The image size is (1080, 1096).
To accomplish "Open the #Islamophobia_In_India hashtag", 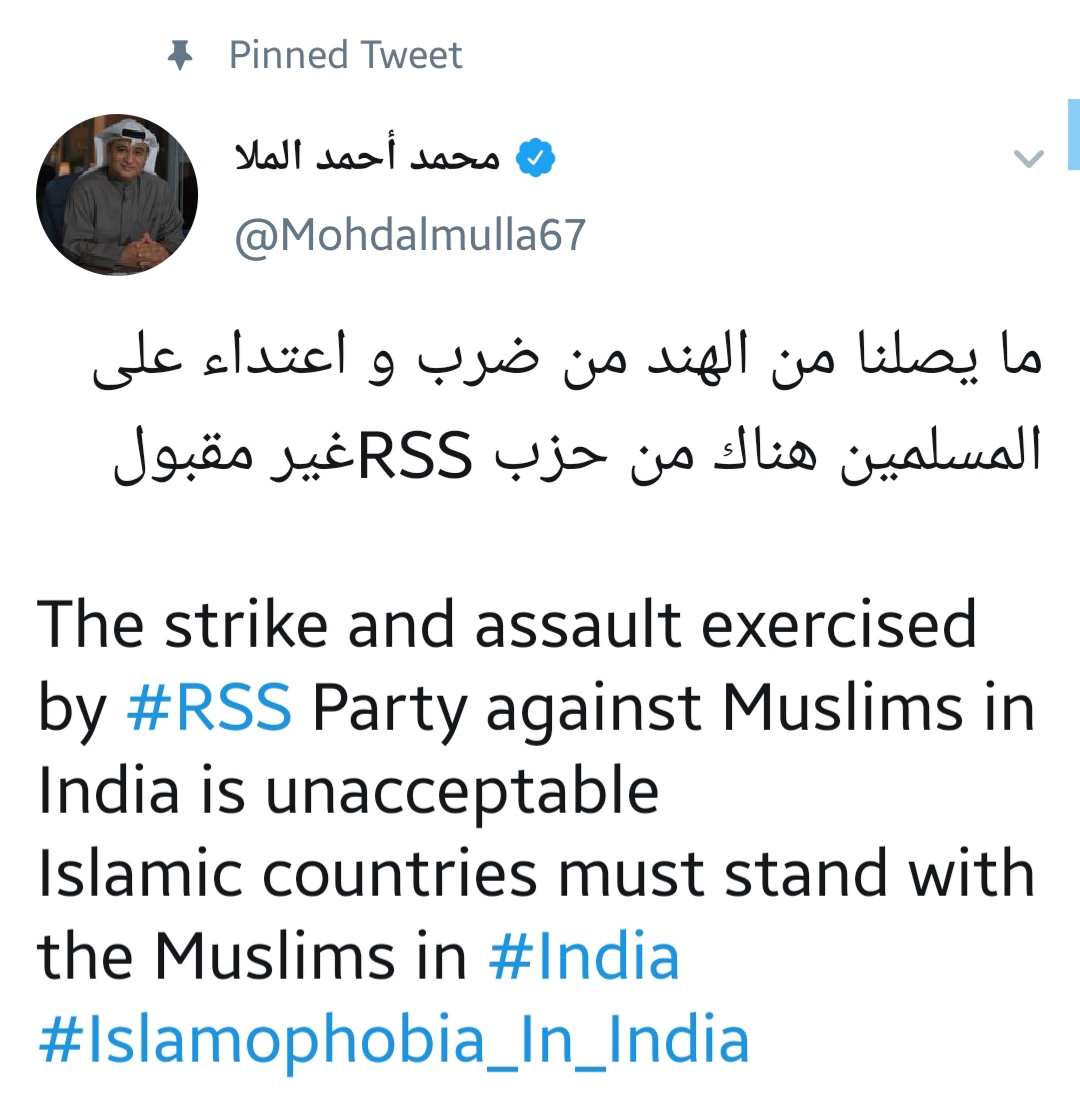I will pos(394,1039).
